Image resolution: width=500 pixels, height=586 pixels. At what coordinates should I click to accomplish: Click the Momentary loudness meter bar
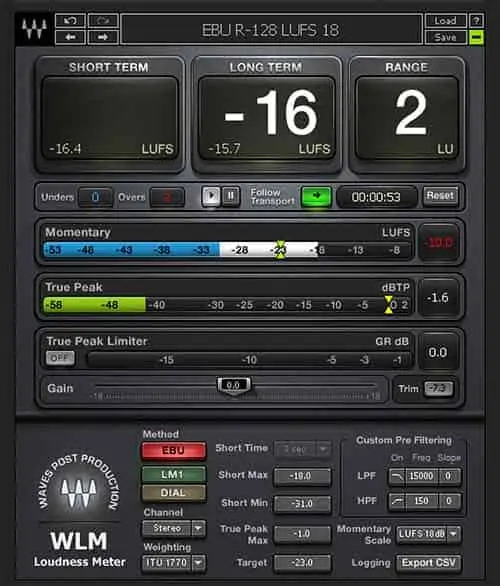pyautogui.click(x=227, y=250)
